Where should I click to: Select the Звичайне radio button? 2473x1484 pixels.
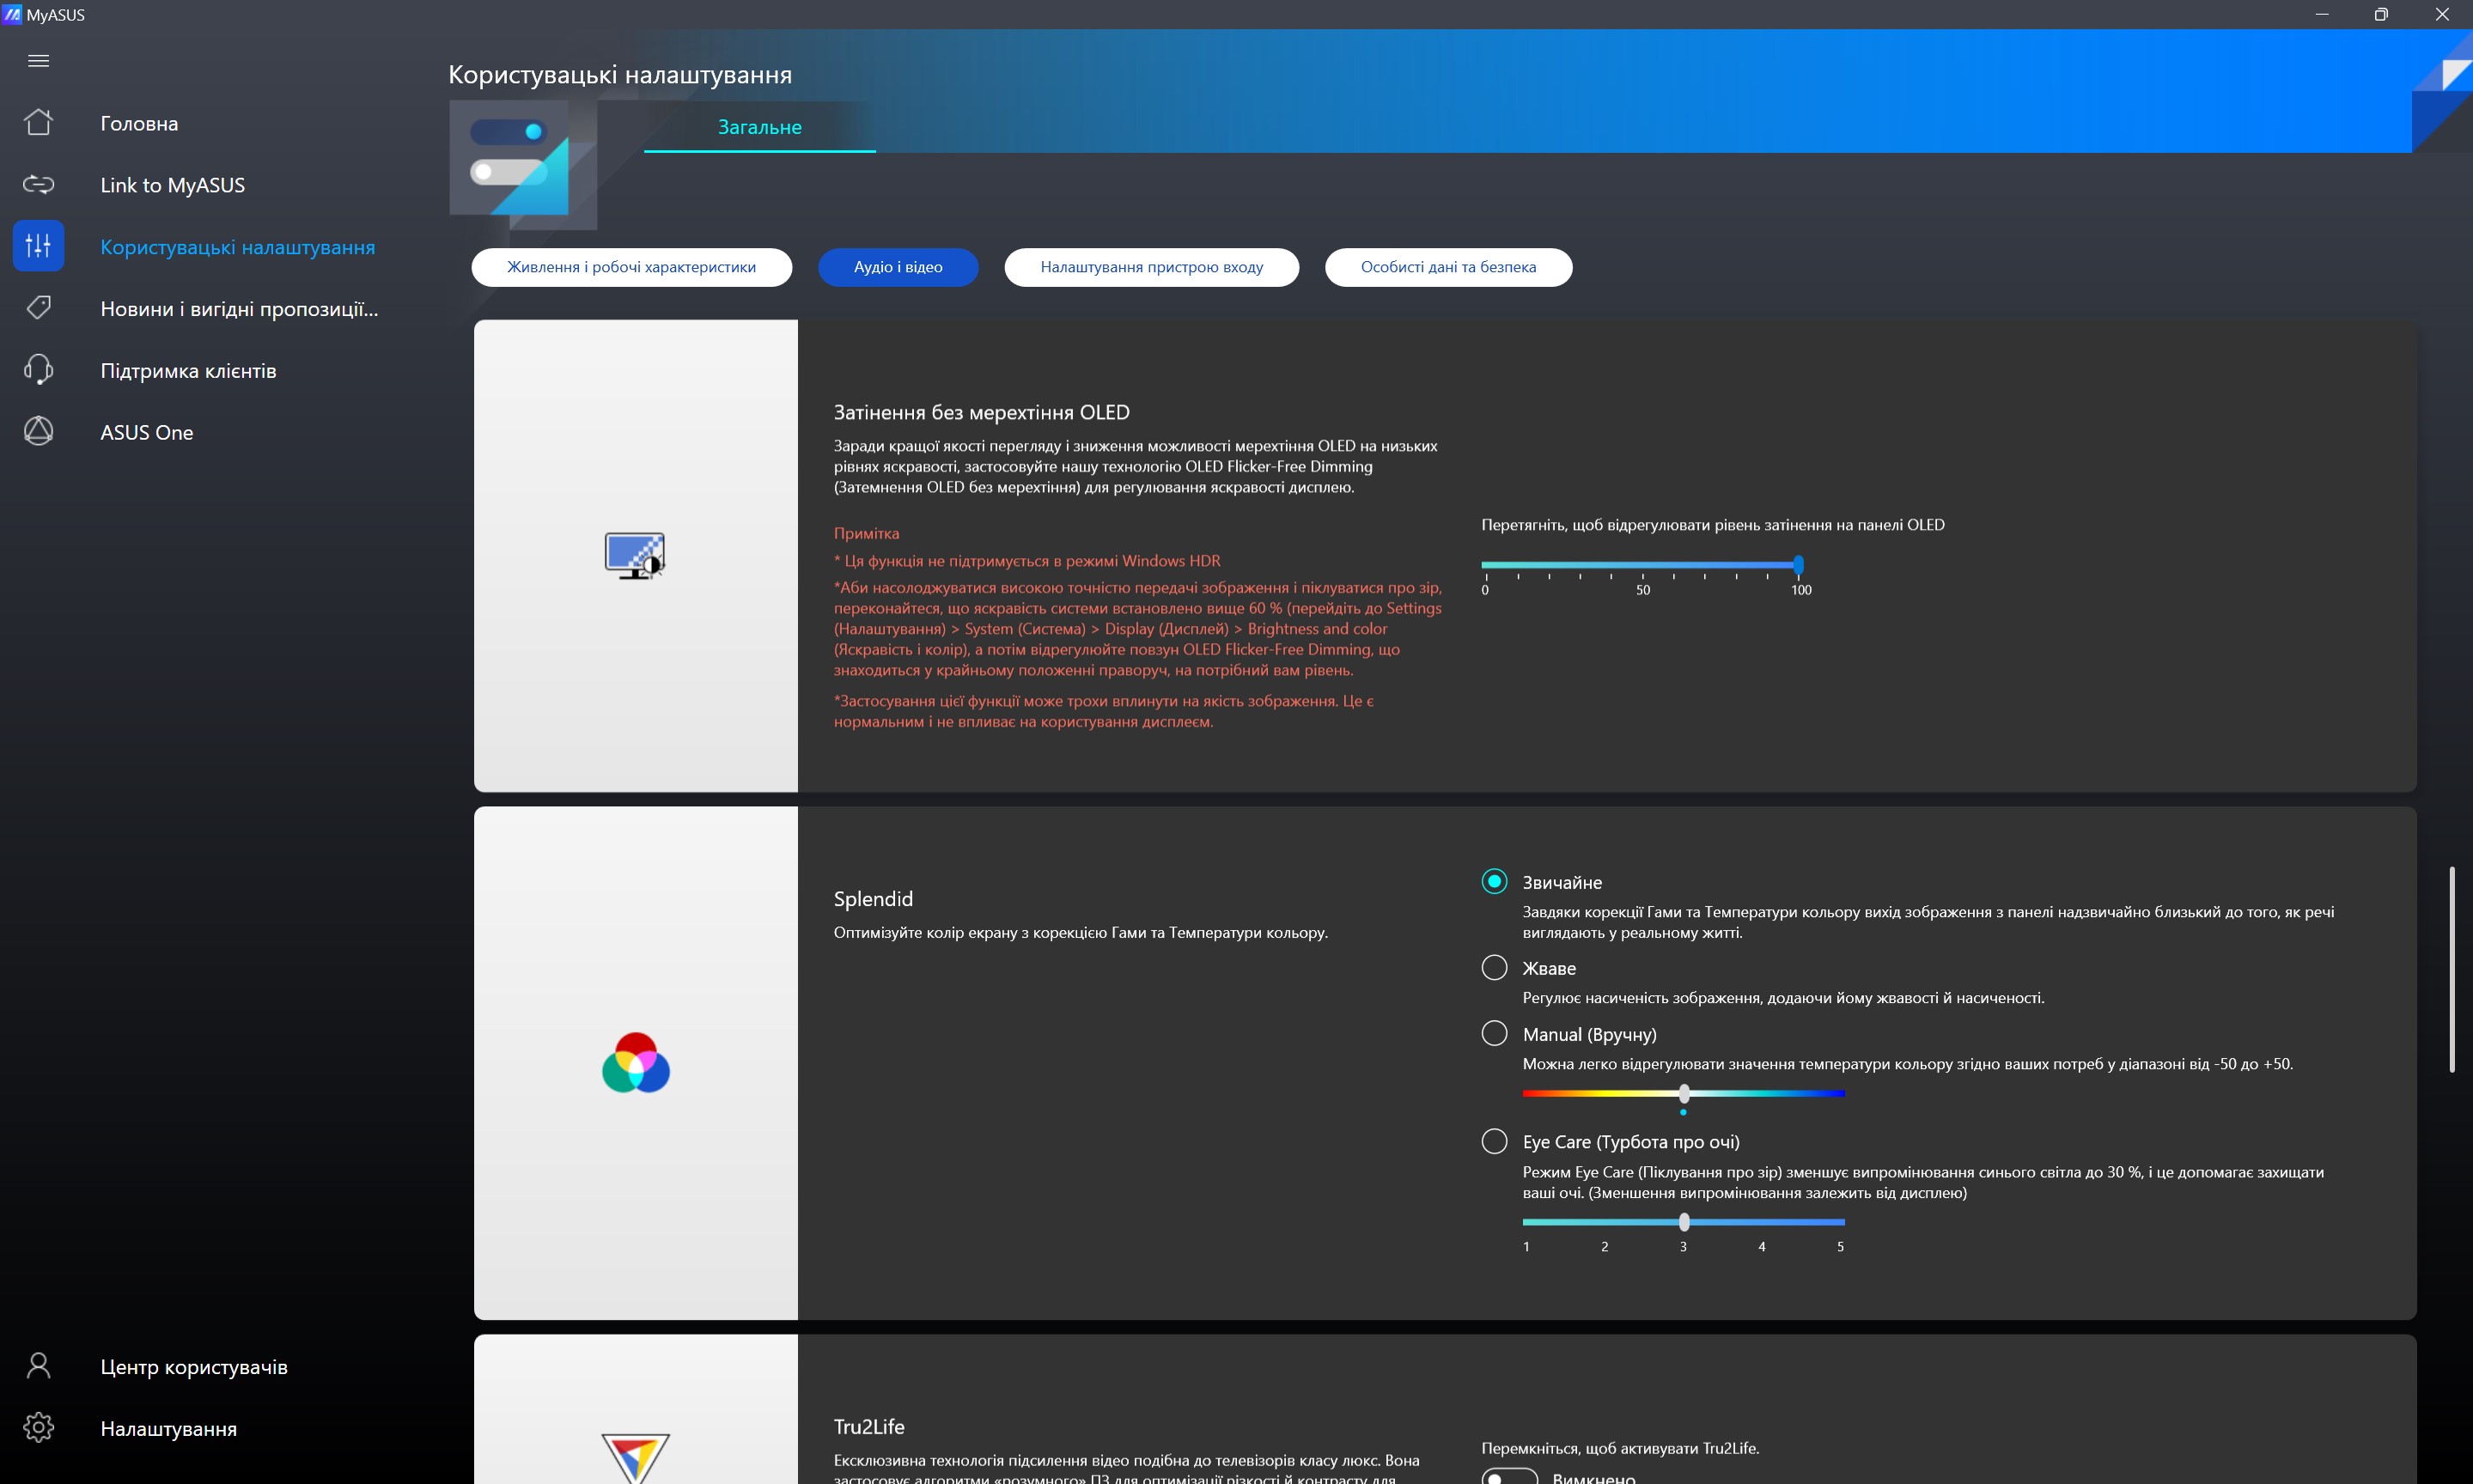1494,881
